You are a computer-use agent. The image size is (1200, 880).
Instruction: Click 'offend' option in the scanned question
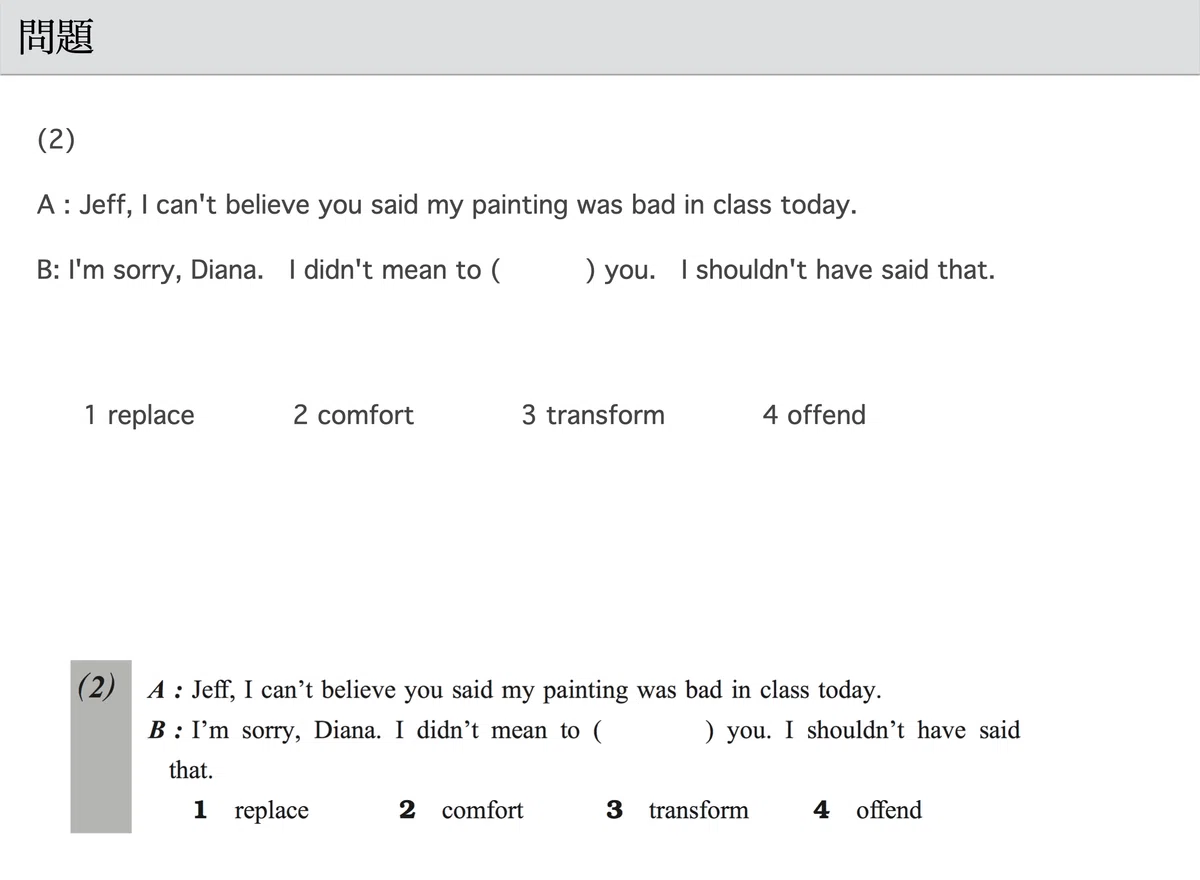pos(889,810)
